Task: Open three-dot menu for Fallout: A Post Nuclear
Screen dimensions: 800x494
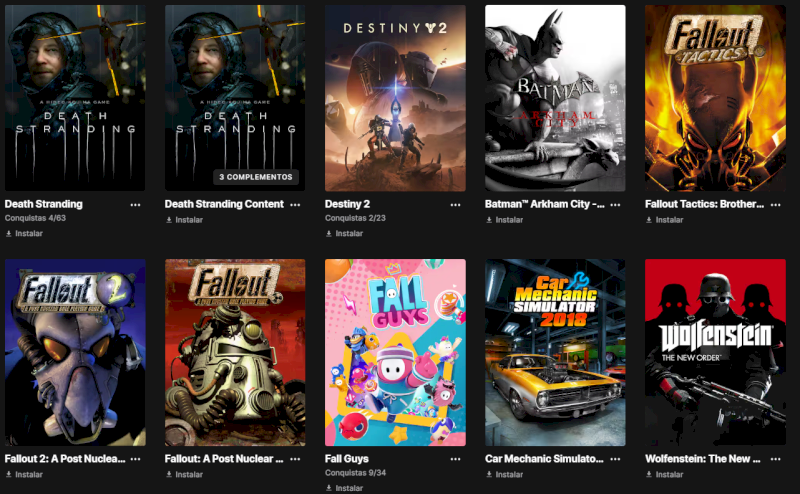Action: click(x=295, y=459)
